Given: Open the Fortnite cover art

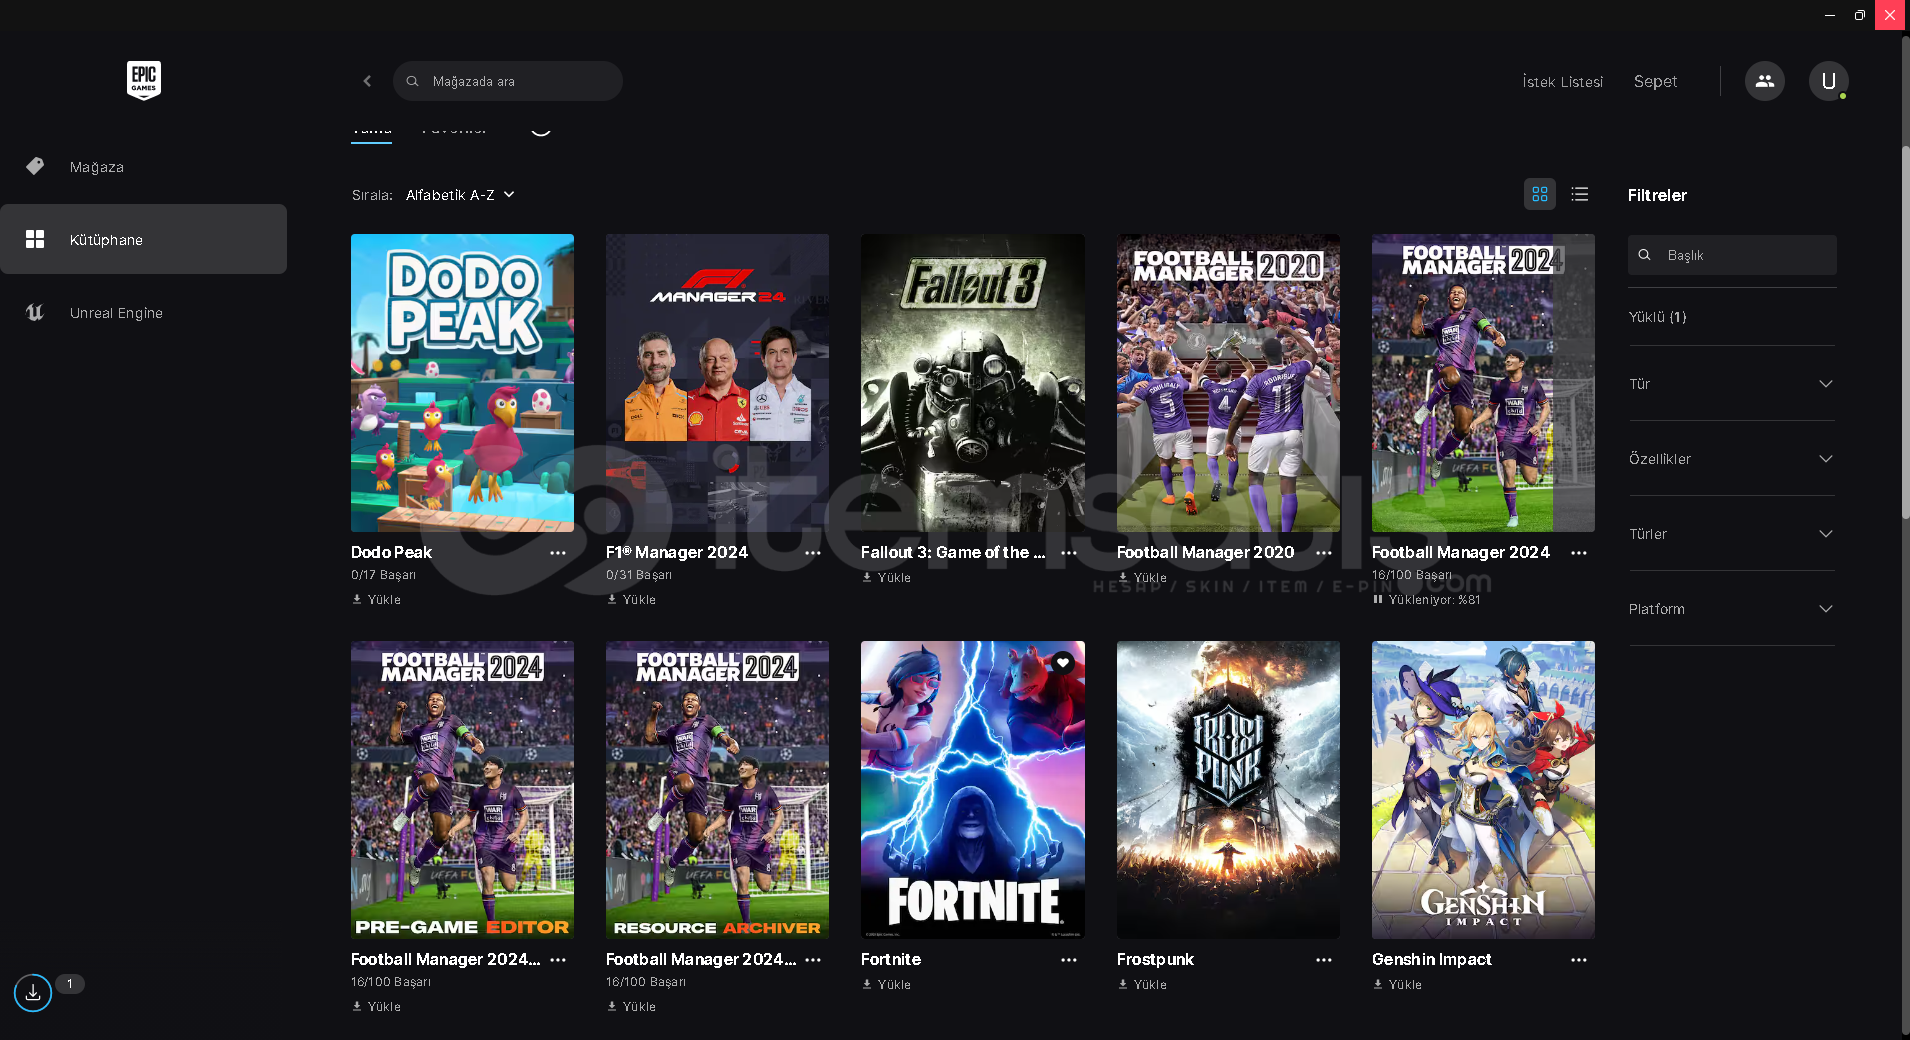Looking at the screenshot, I should point(973,790).
